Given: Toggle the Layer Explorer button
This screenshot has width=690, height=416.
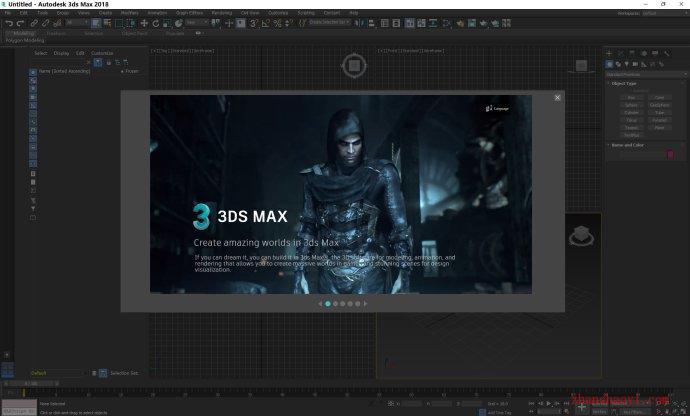Looking at the screenshot, I should [x=396, y=23].
